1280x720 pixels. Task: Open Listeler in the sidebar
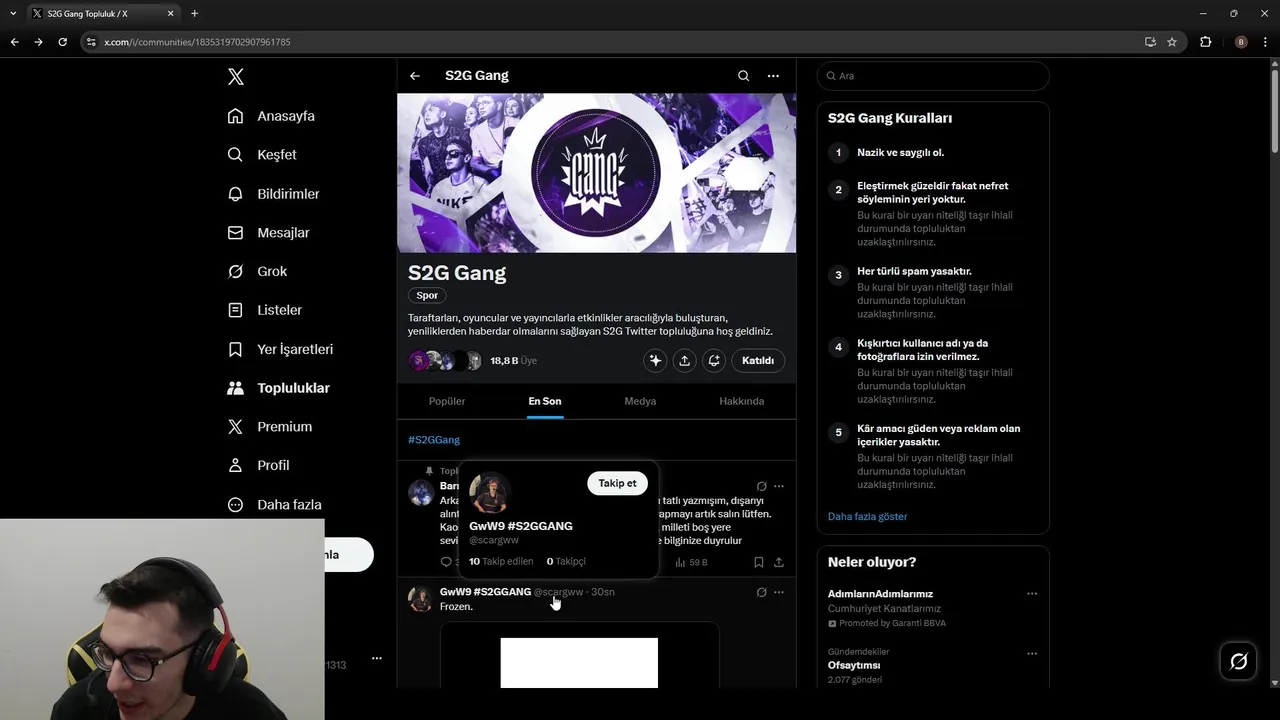tap(264, 310)
